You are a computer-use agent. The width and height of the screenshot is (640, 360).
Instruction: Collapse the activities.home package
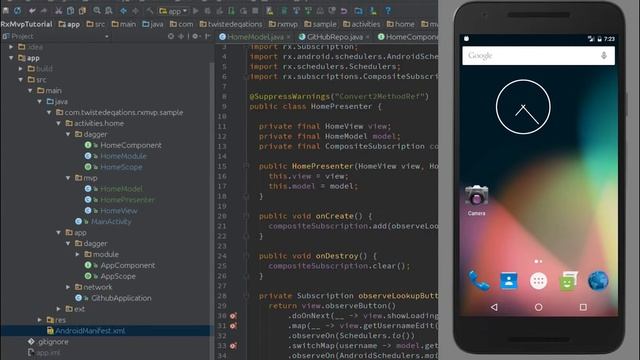click(58, 123)
